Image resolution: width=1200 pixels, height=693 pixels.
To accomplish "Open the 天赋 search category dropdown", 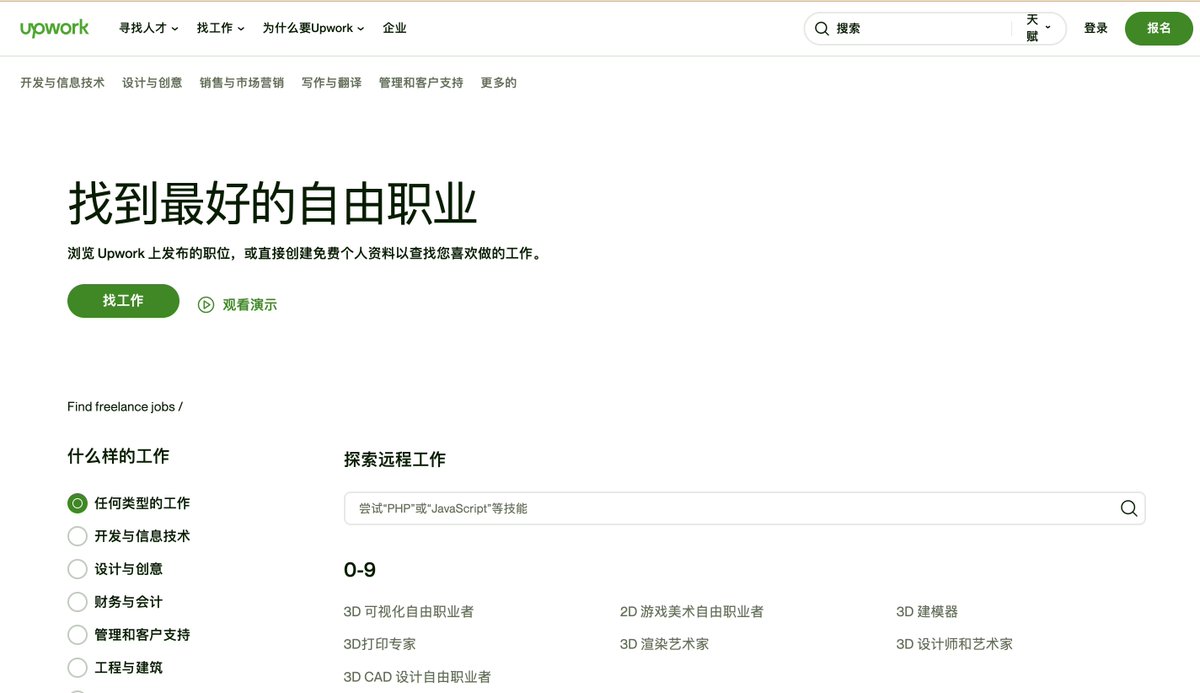I will pyautogui.click(x=1039, y=29).
